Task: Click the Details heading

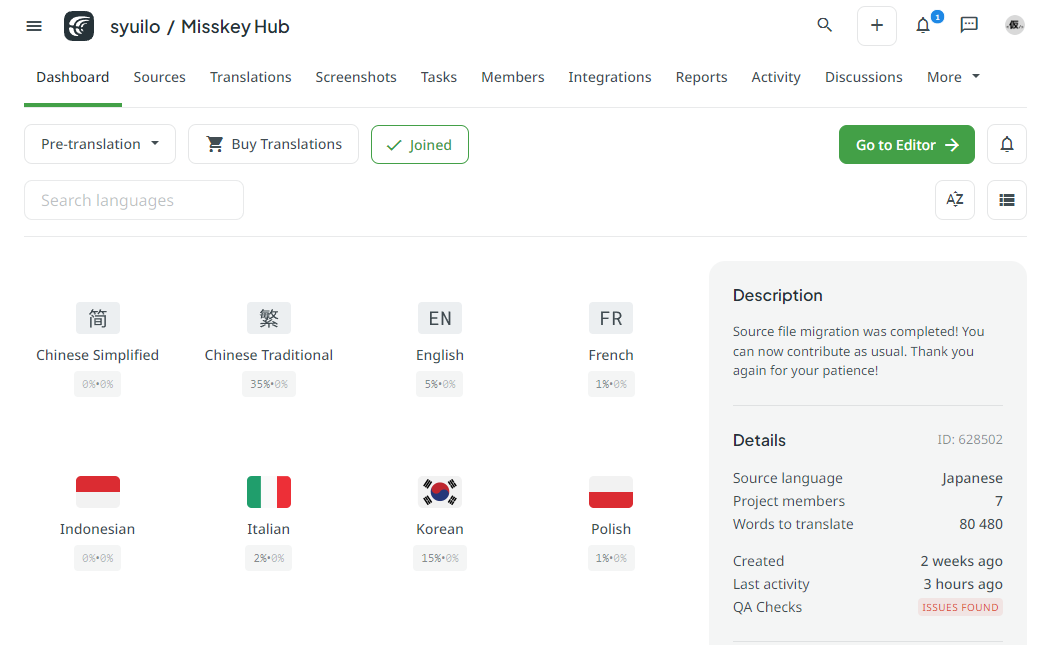Action: pyautogui.click(x=759, y=441)
